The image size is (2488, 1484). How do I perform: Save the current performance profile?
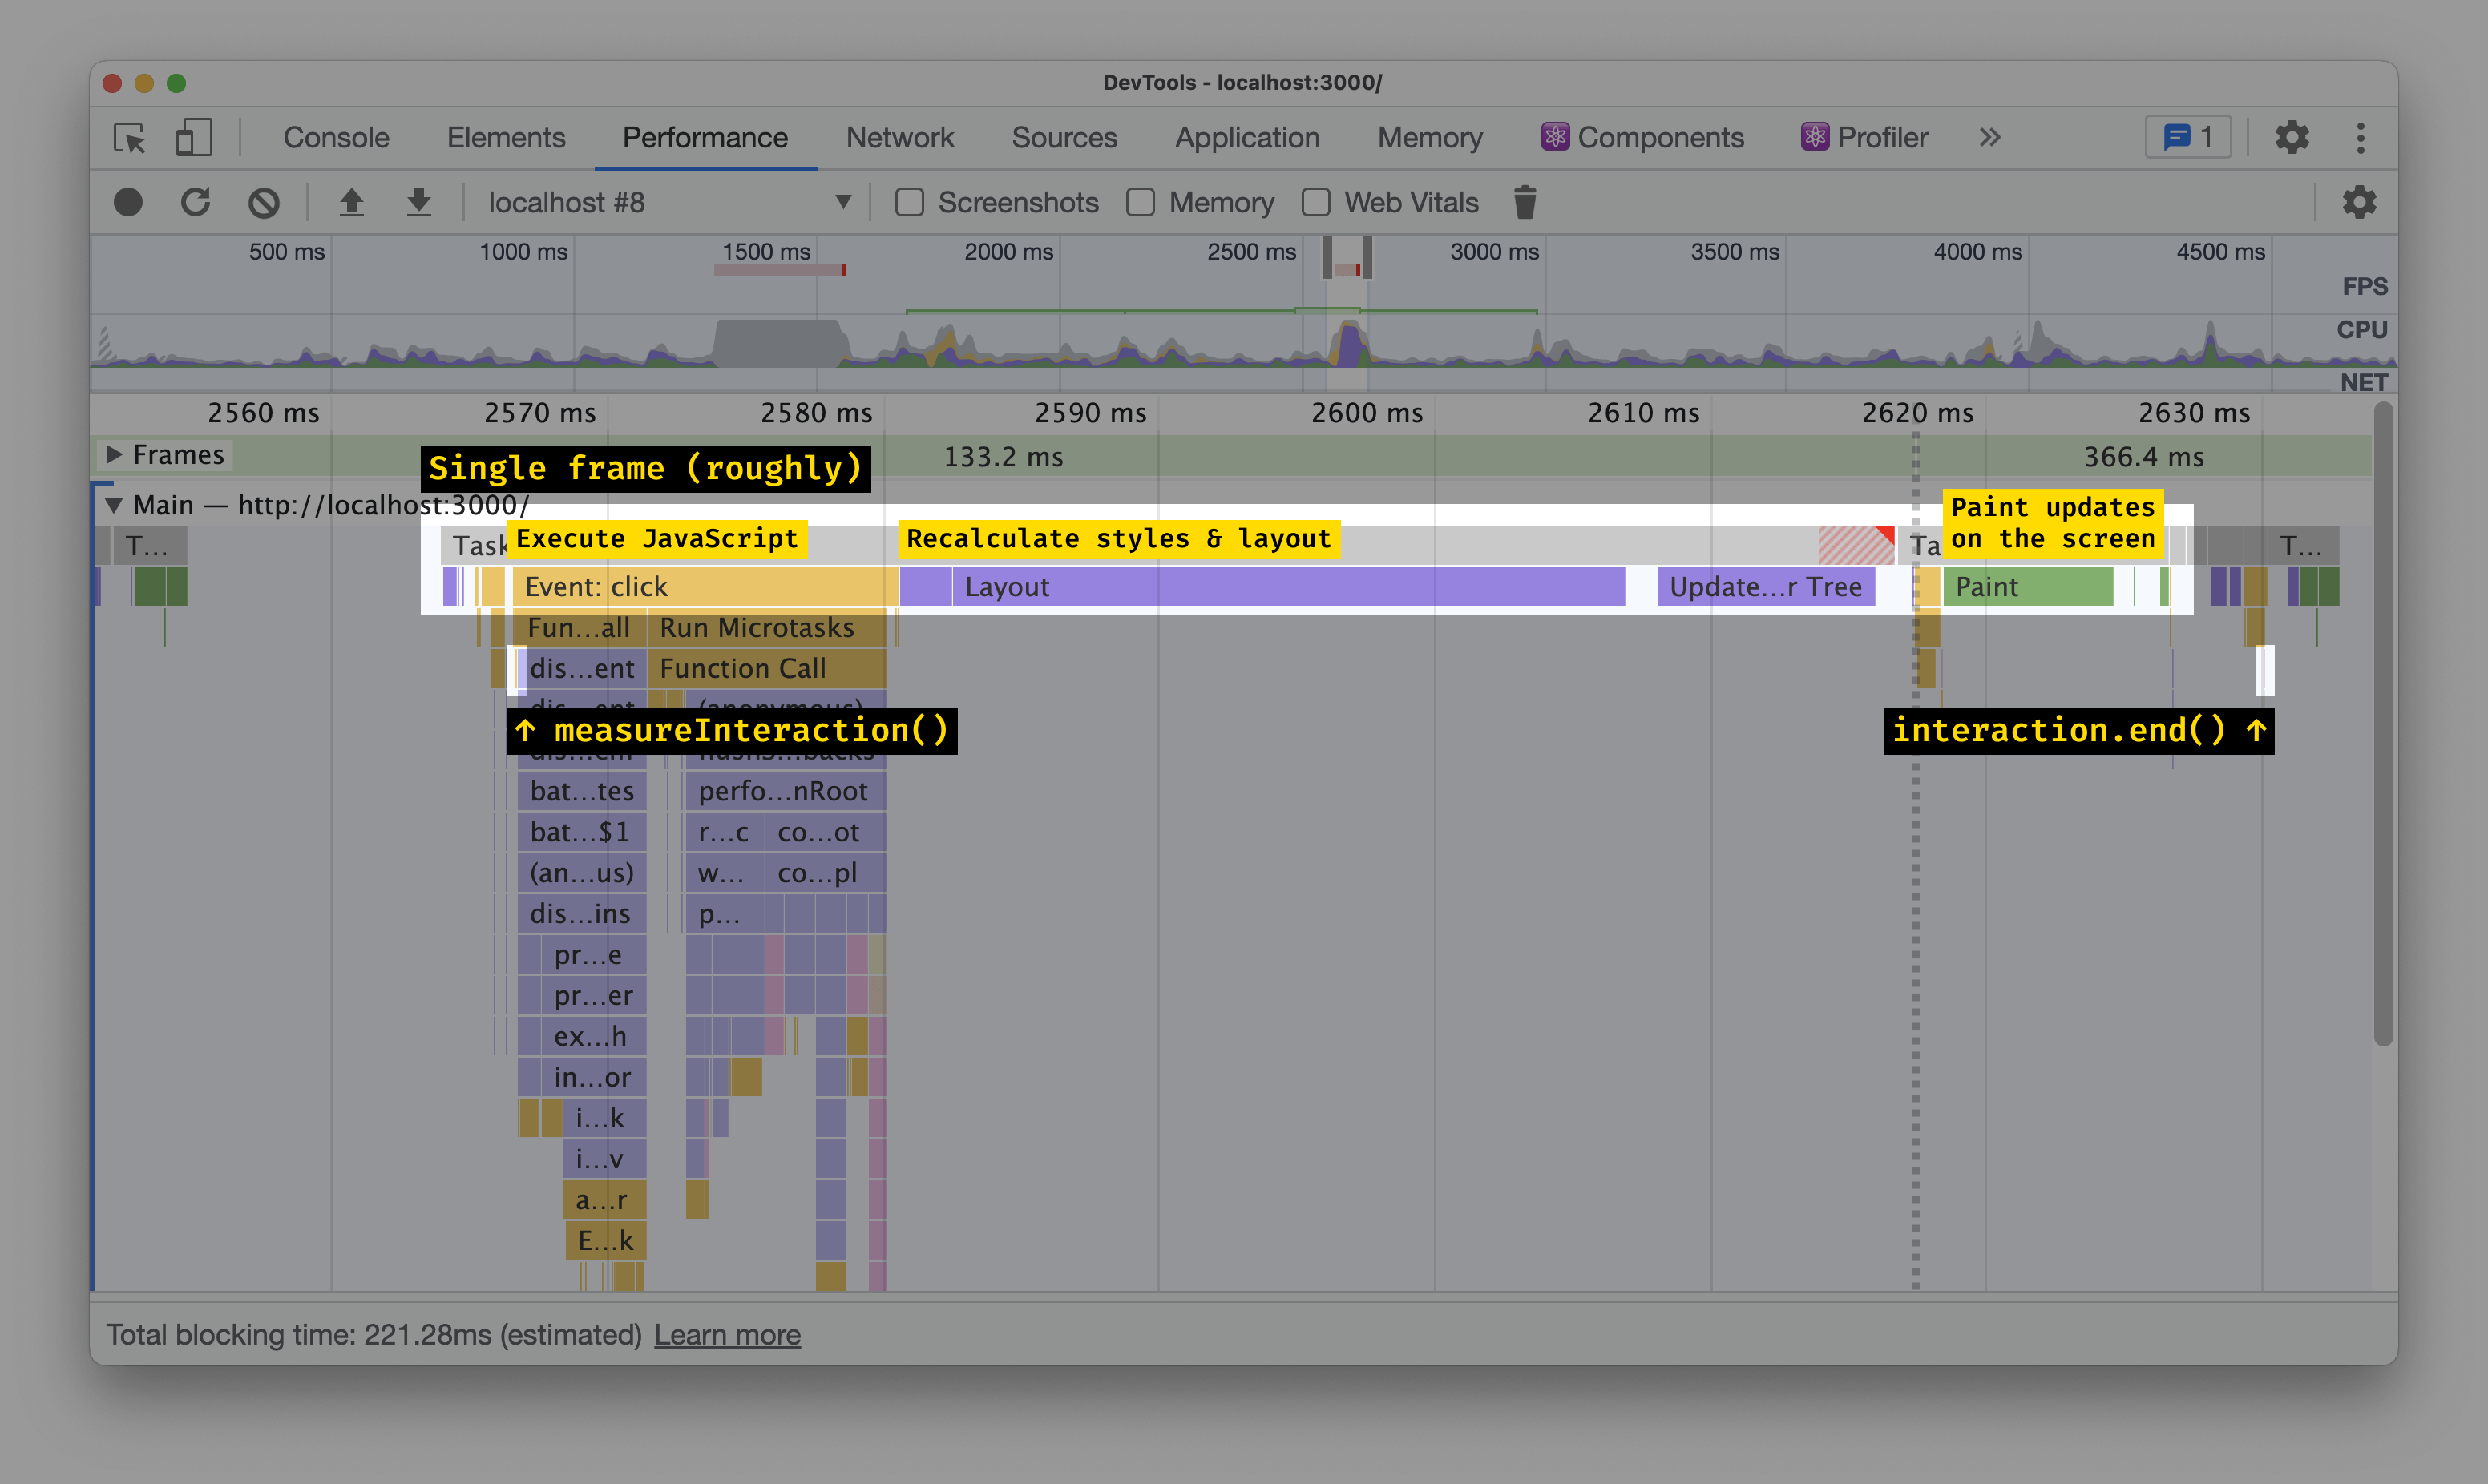(419, 201)
